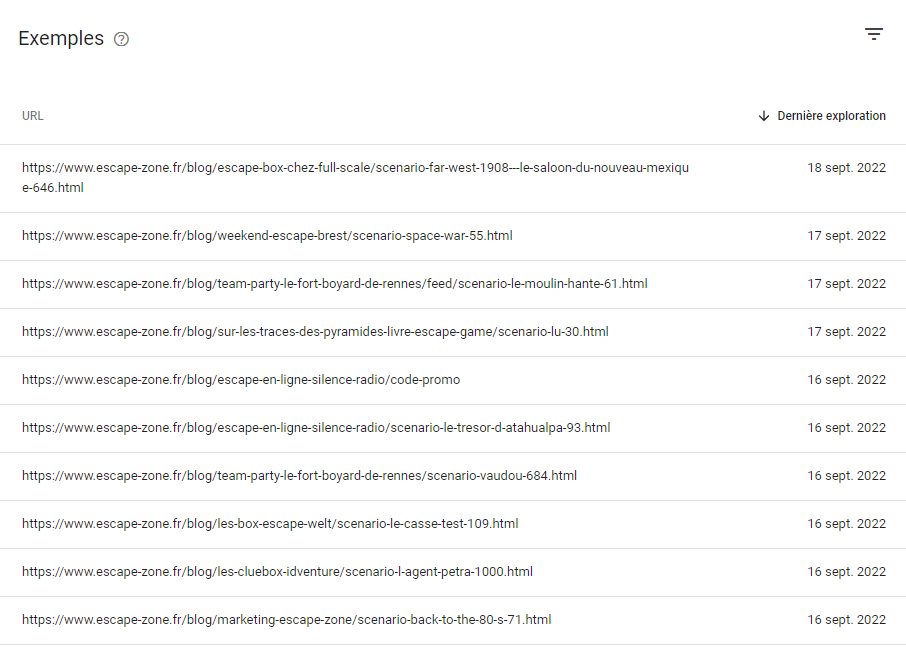Select the scenario-le-casse-test-109.html row

click(453, 524)
